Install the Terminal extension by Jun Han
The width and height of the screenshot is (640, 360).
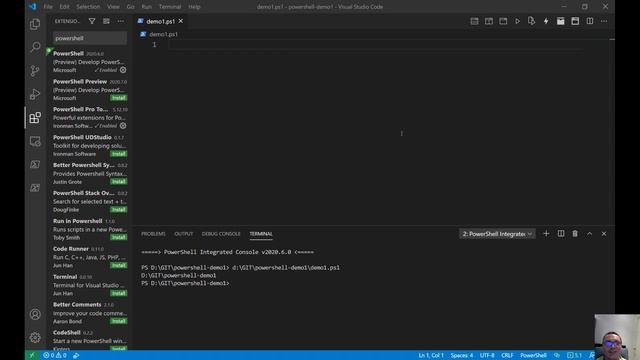(x=119, y=293)
